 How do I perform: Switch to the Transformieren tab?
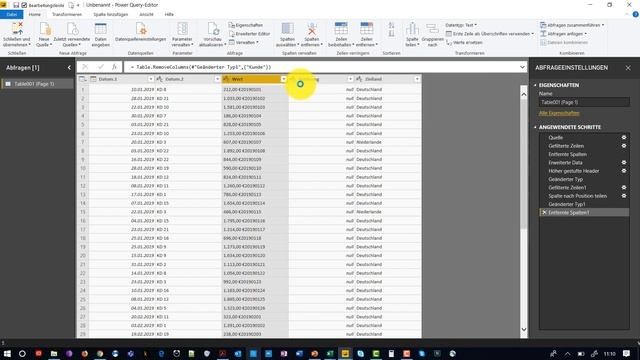coord(67,14)
